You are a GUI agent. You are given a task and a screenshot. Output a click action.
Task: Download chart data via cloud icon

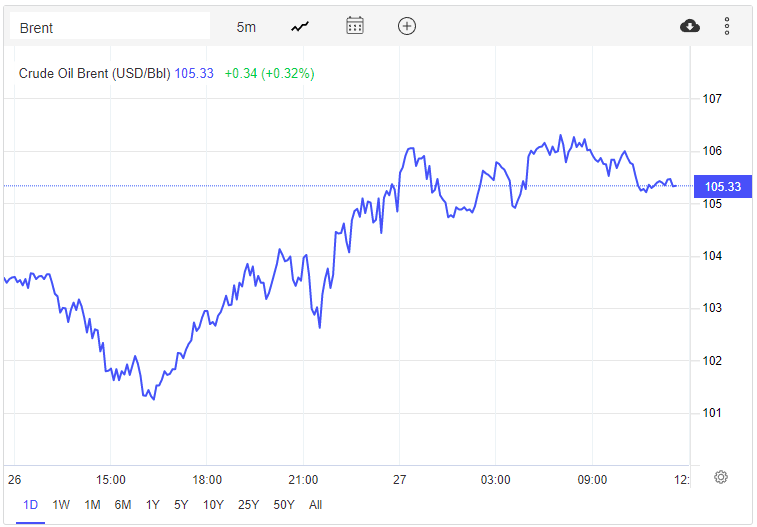(x=690, y=26)
